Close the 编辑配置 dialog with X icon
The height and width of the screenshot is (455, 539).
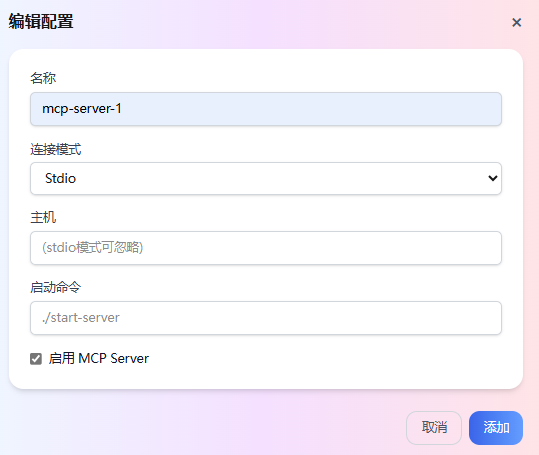point(516,23)
